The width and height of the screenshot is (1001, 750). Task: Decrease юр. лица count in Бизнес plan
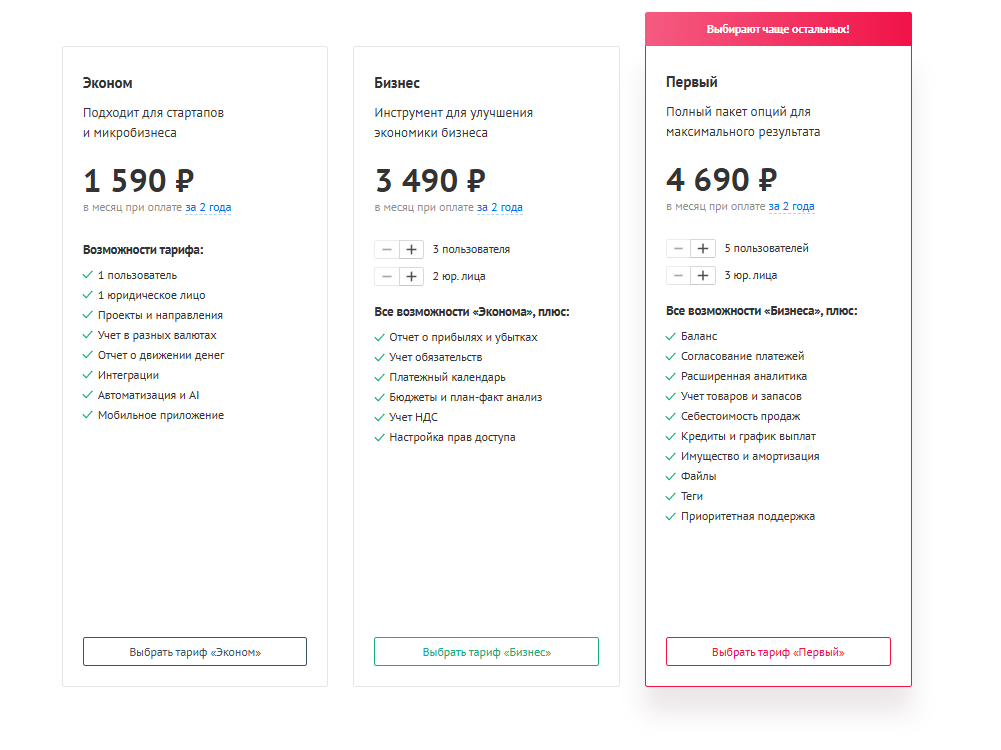[386, 276]
